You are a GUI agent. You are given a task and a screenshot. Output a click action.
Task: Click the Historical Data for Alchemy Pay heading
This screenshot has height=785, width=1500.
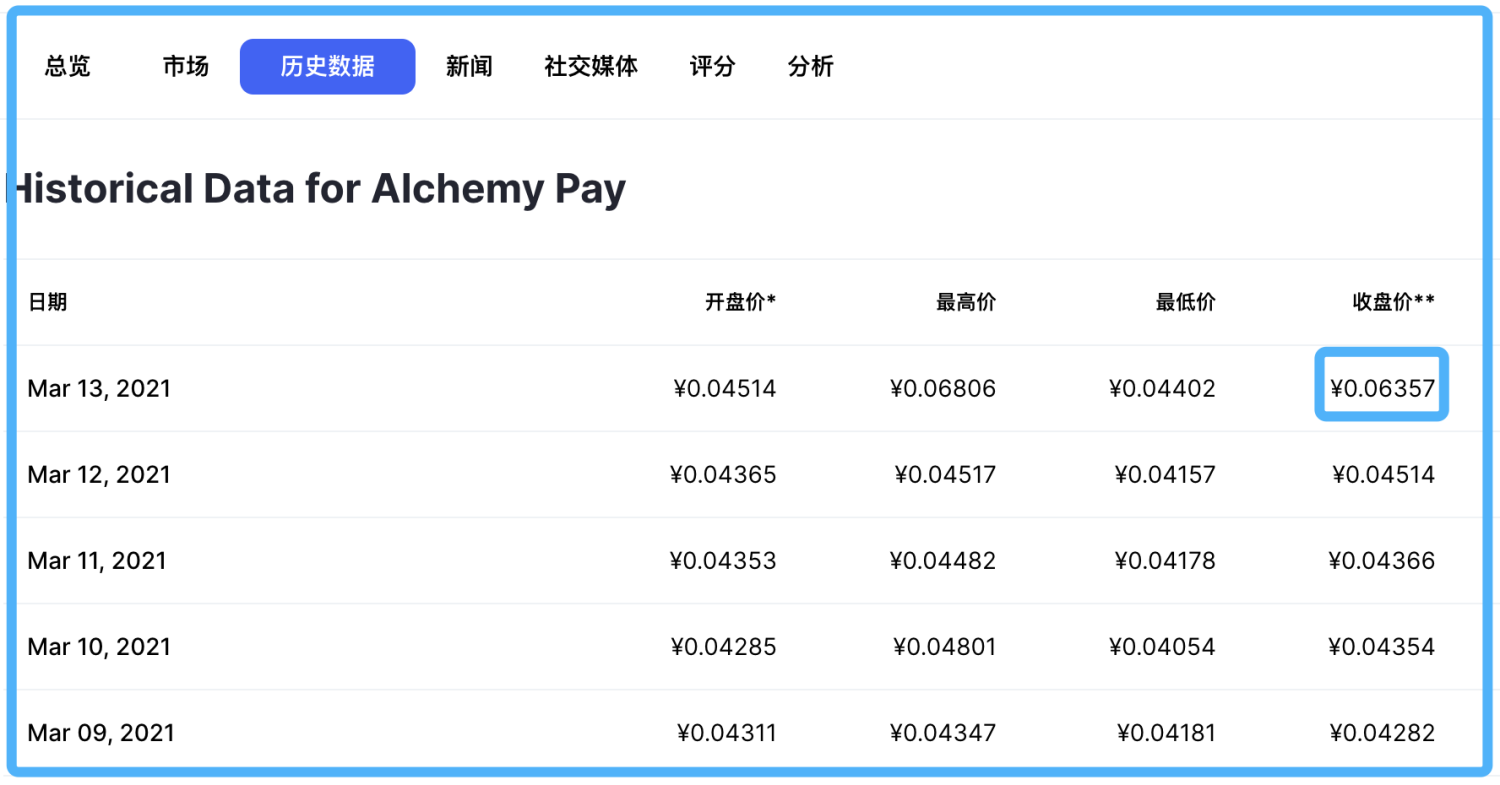[x=318, y=189]
